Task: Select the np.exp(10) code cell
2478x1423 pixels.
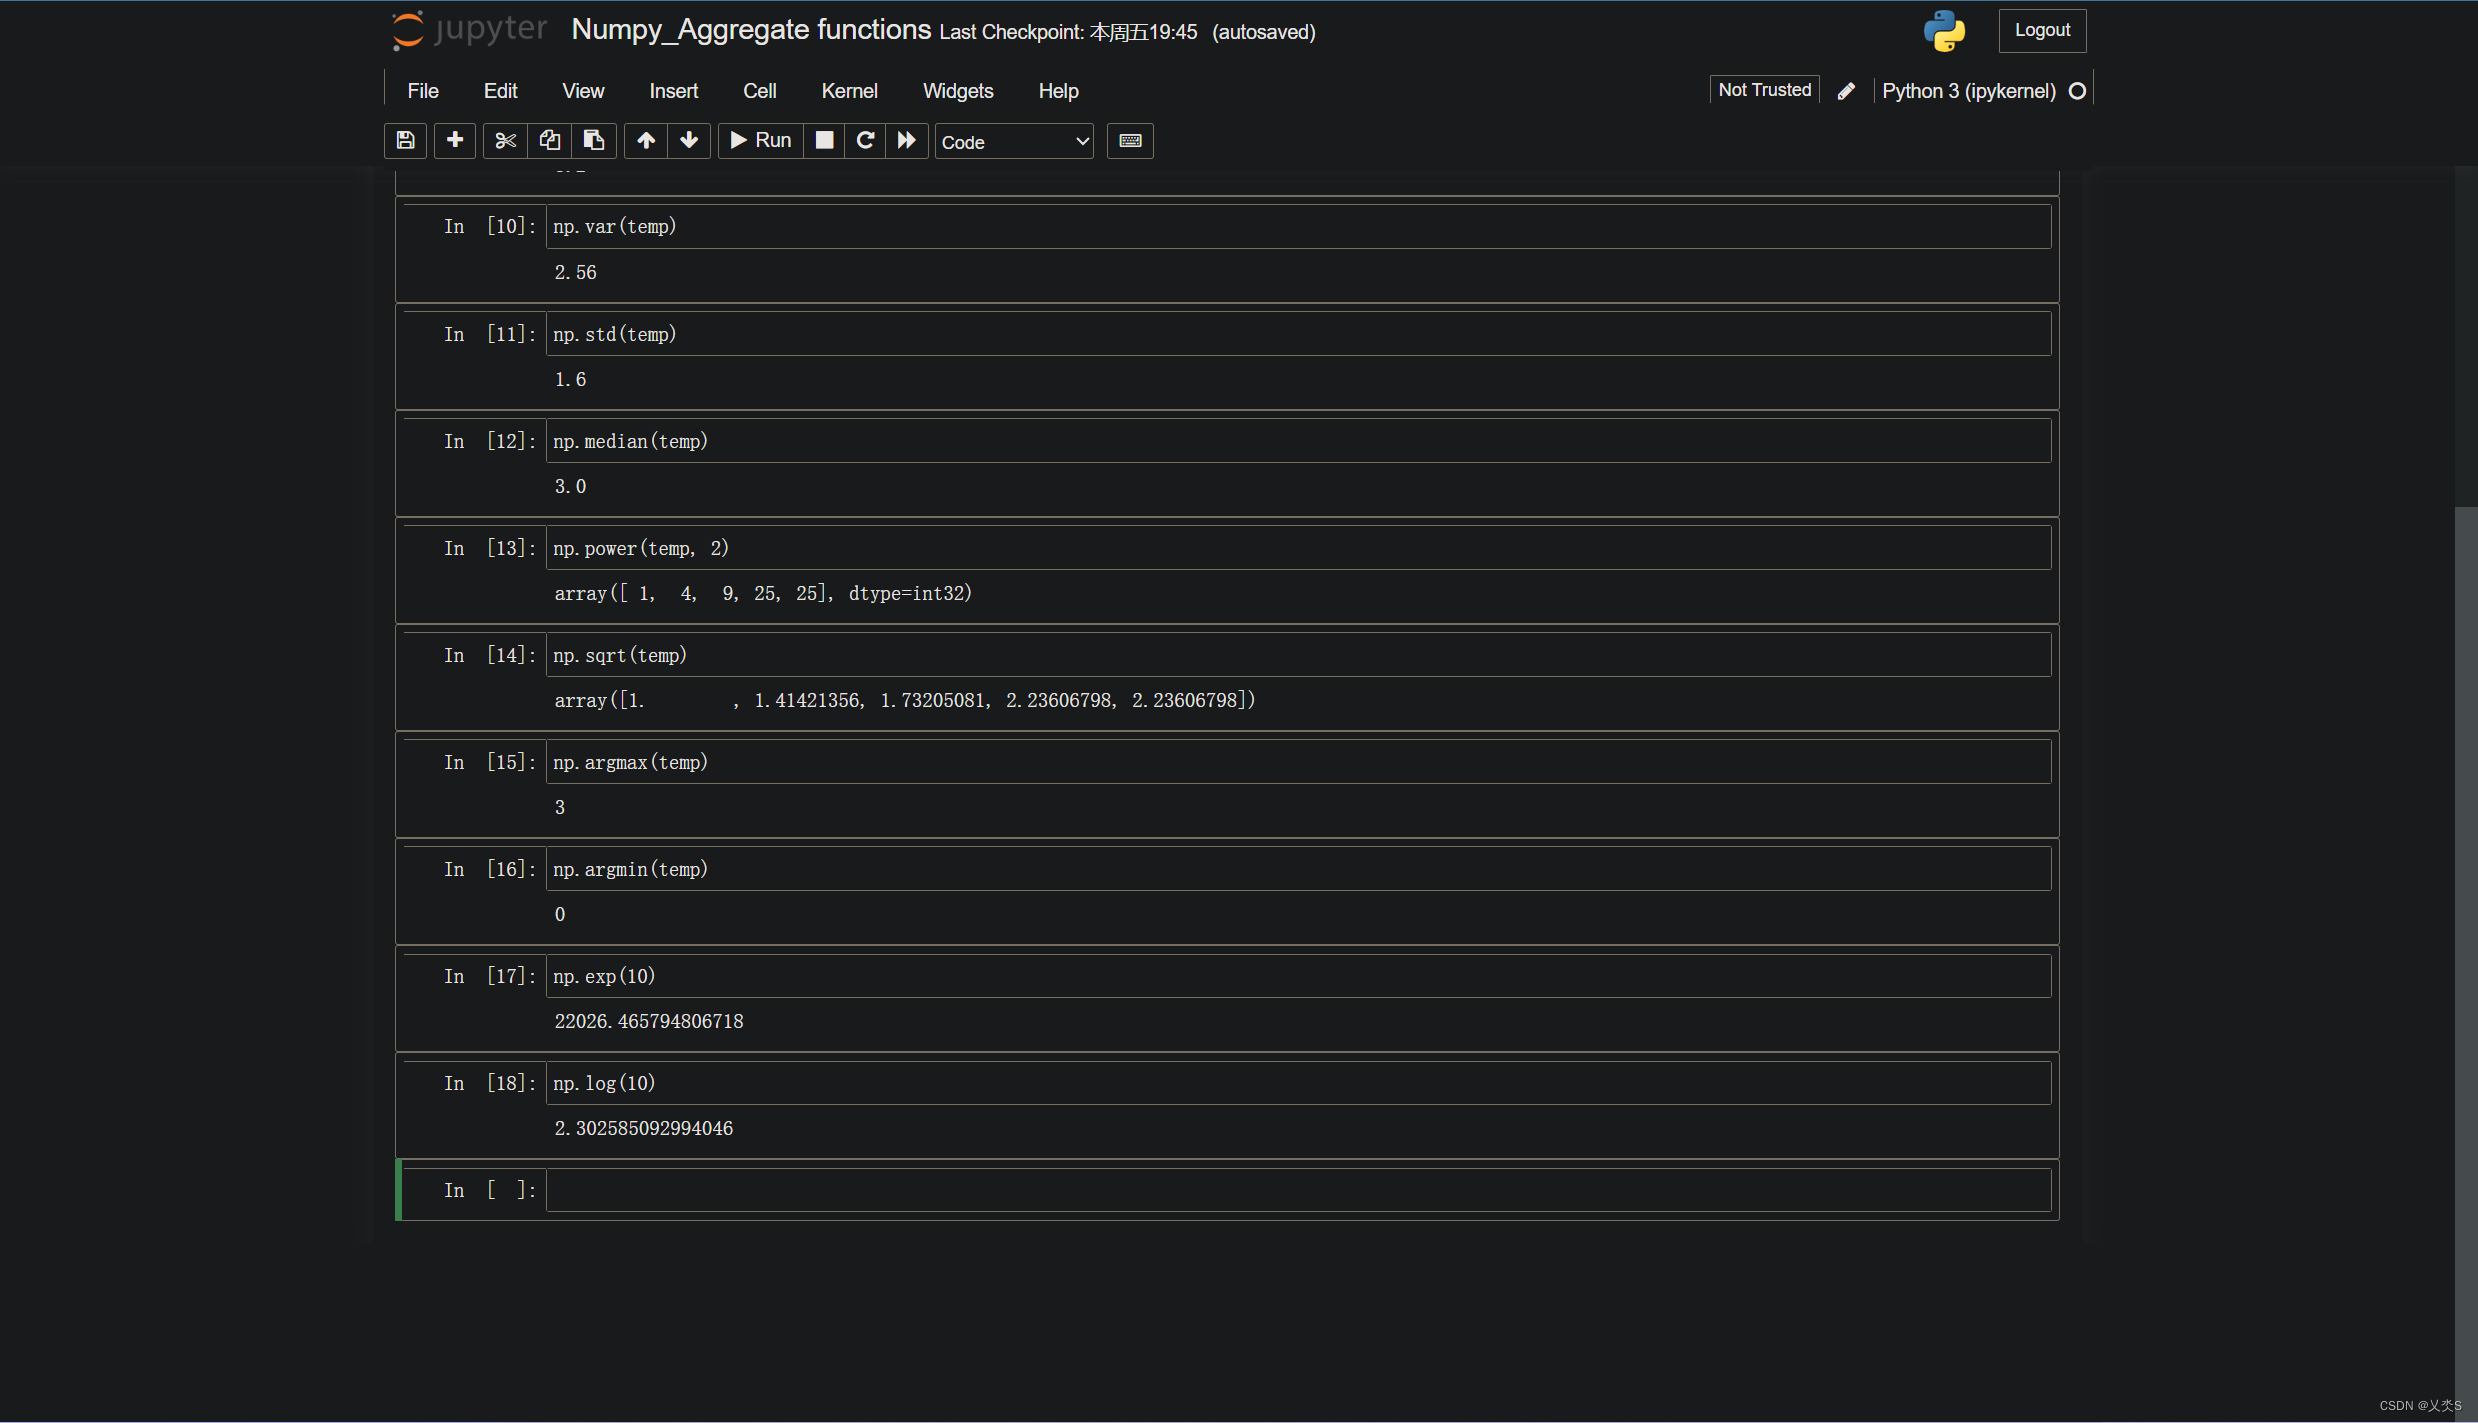Action: [1298, 976]
